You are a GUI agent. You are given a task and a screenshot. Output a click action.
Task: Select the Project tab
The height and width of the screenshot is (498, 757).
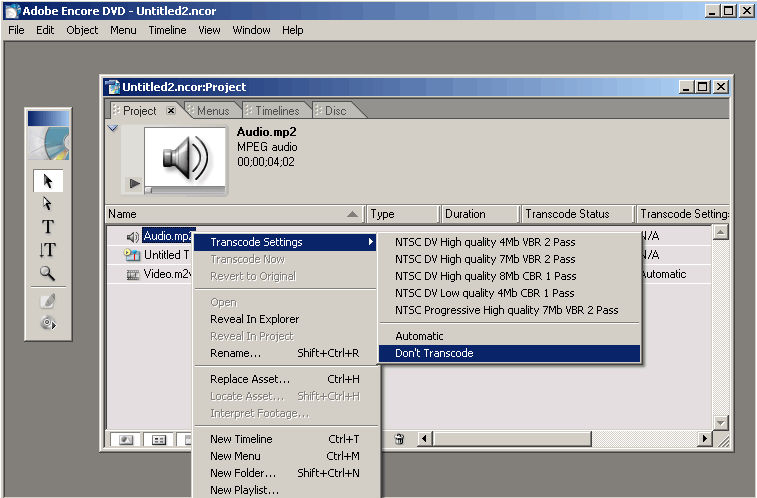pyautogui.click(x=140, y=111)
